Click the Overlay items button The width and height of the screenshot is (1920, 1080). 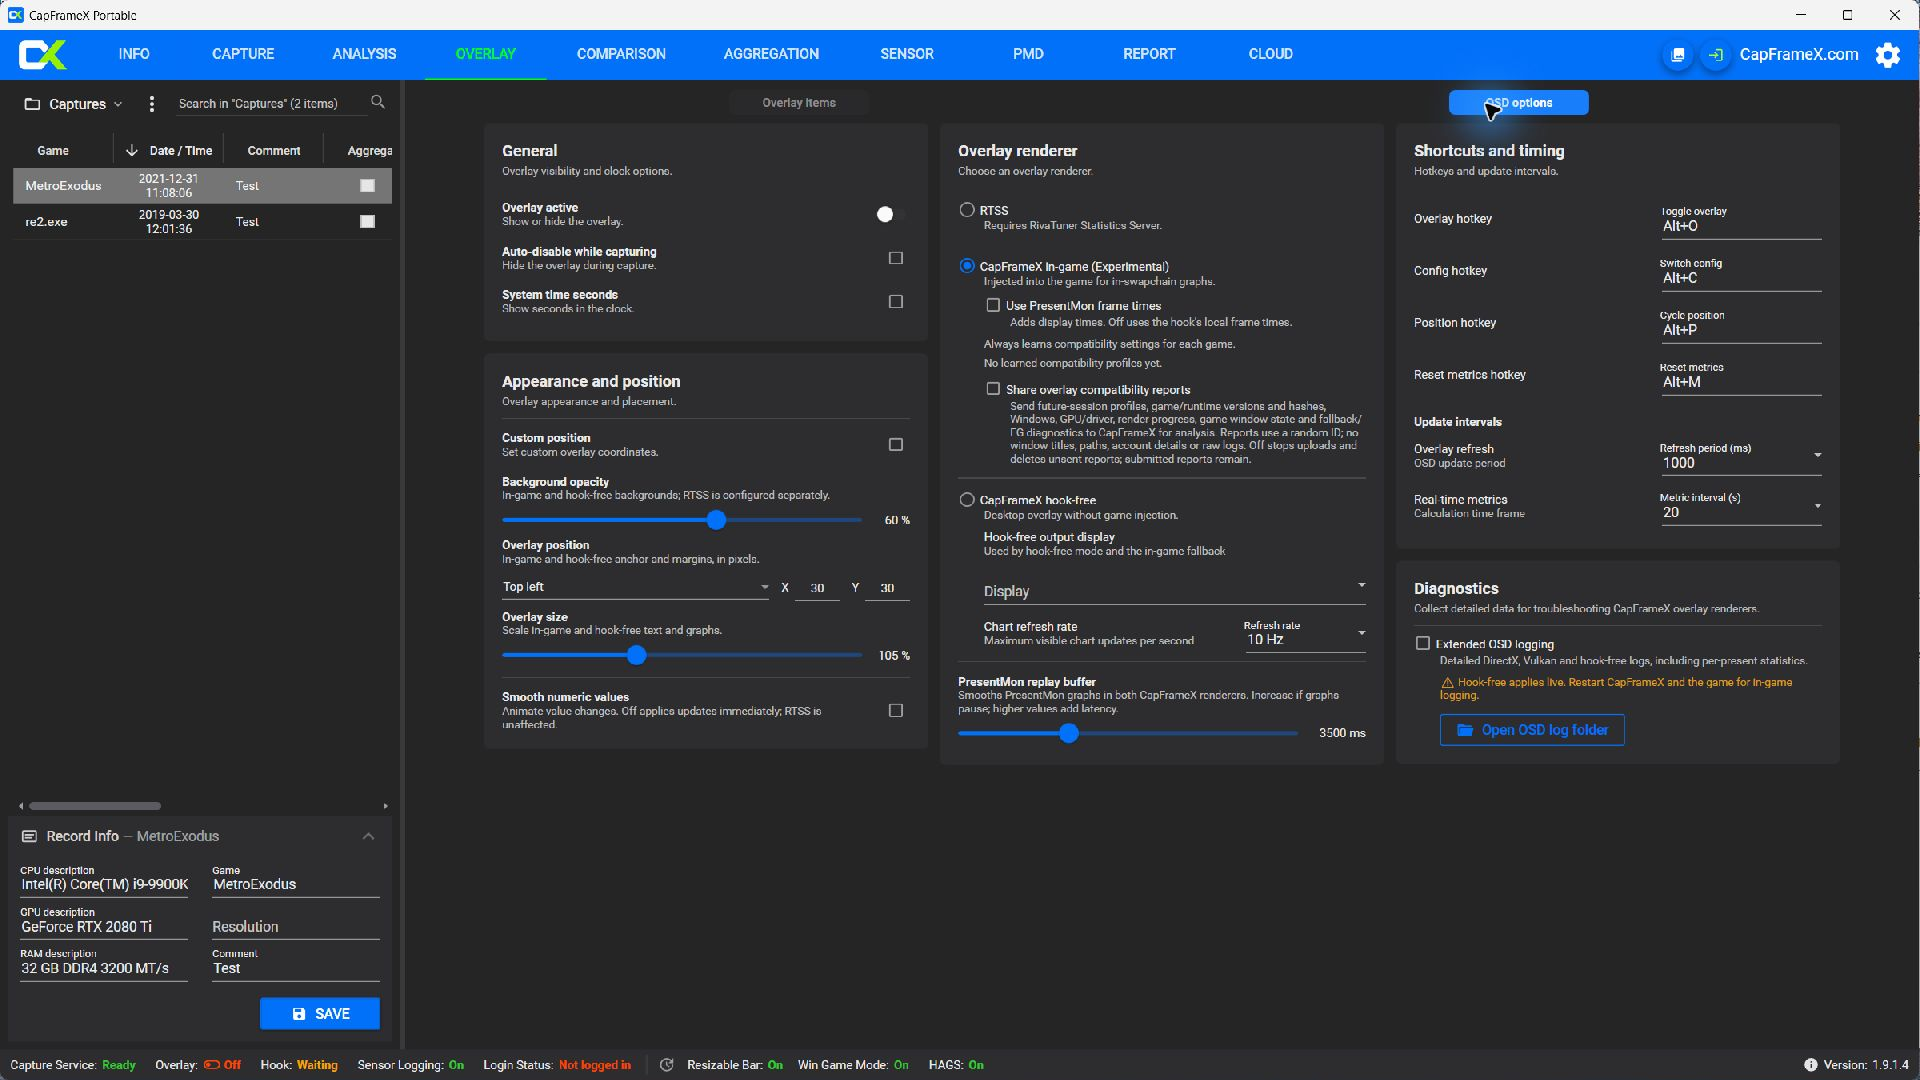point(799,103)
